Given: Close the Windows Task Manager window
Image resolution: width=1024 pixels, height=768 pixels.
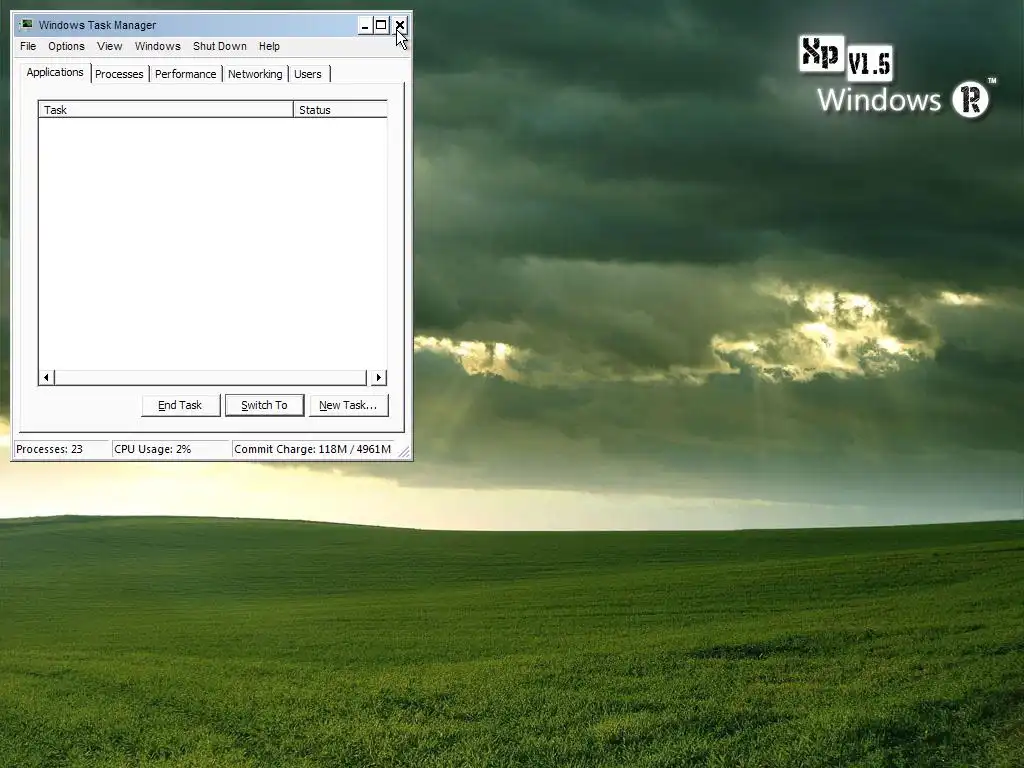Looking at the screenshot, I should (400, 25).
